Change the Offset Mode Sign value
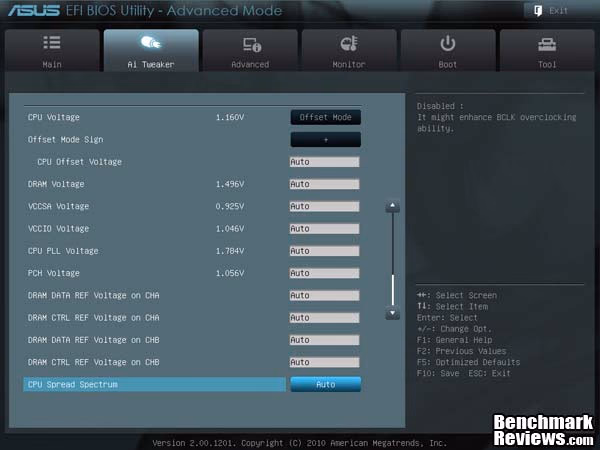The height and width of the screenshot is (450, 600). coord(326,140)
